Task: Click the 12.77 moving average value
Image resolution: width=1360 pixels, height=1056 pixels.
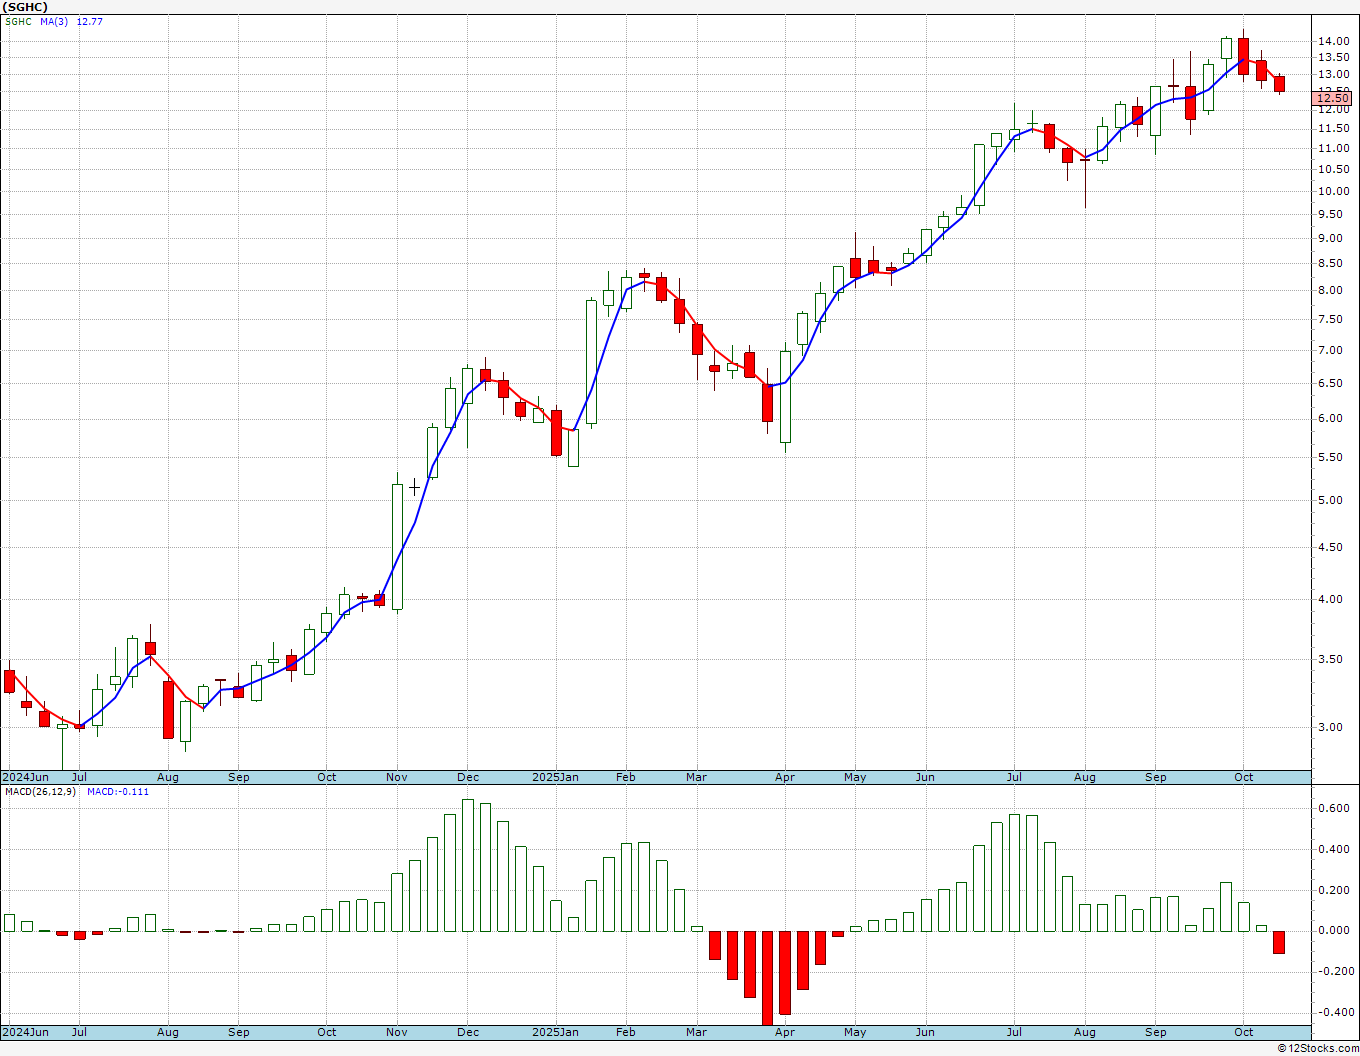Action: tap(90, 22)
